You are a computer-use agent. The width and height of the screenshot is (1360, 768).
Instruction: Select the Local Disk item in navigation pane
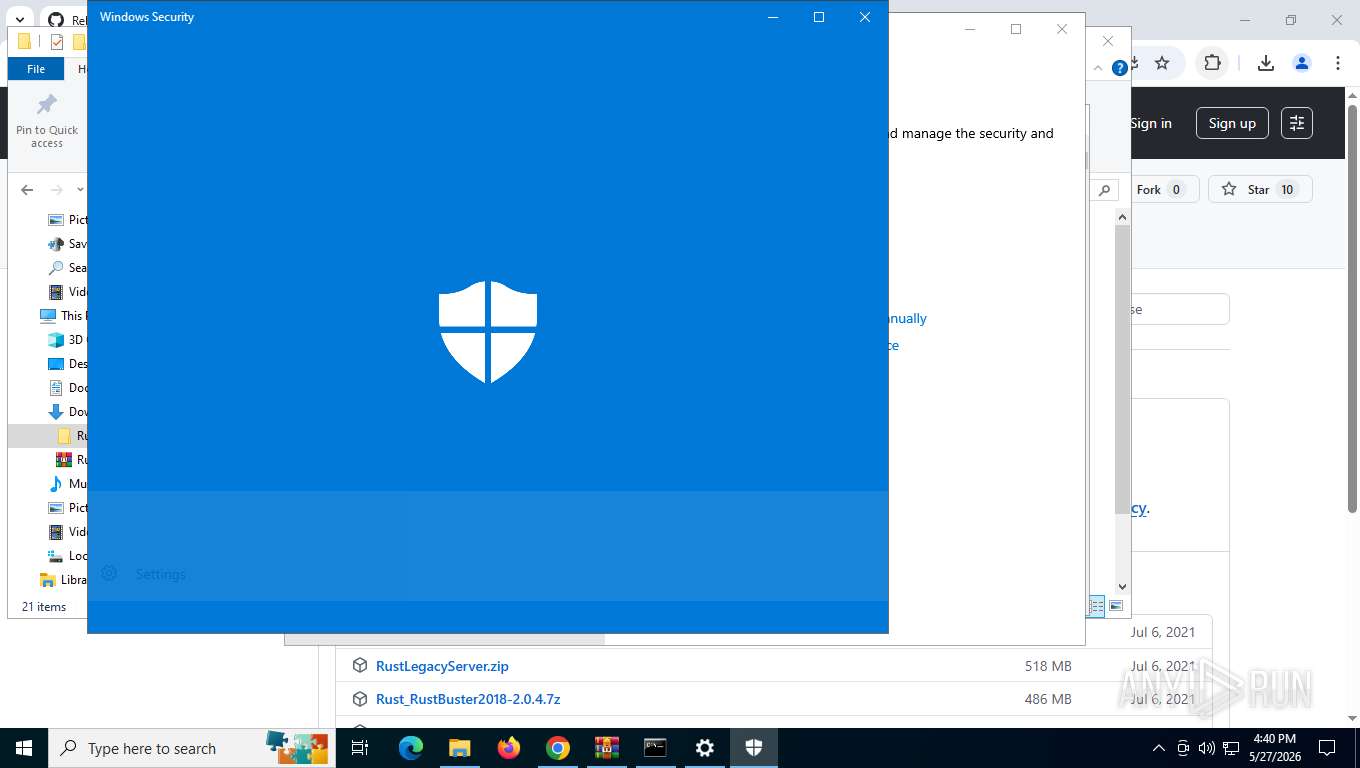point(68,555)
